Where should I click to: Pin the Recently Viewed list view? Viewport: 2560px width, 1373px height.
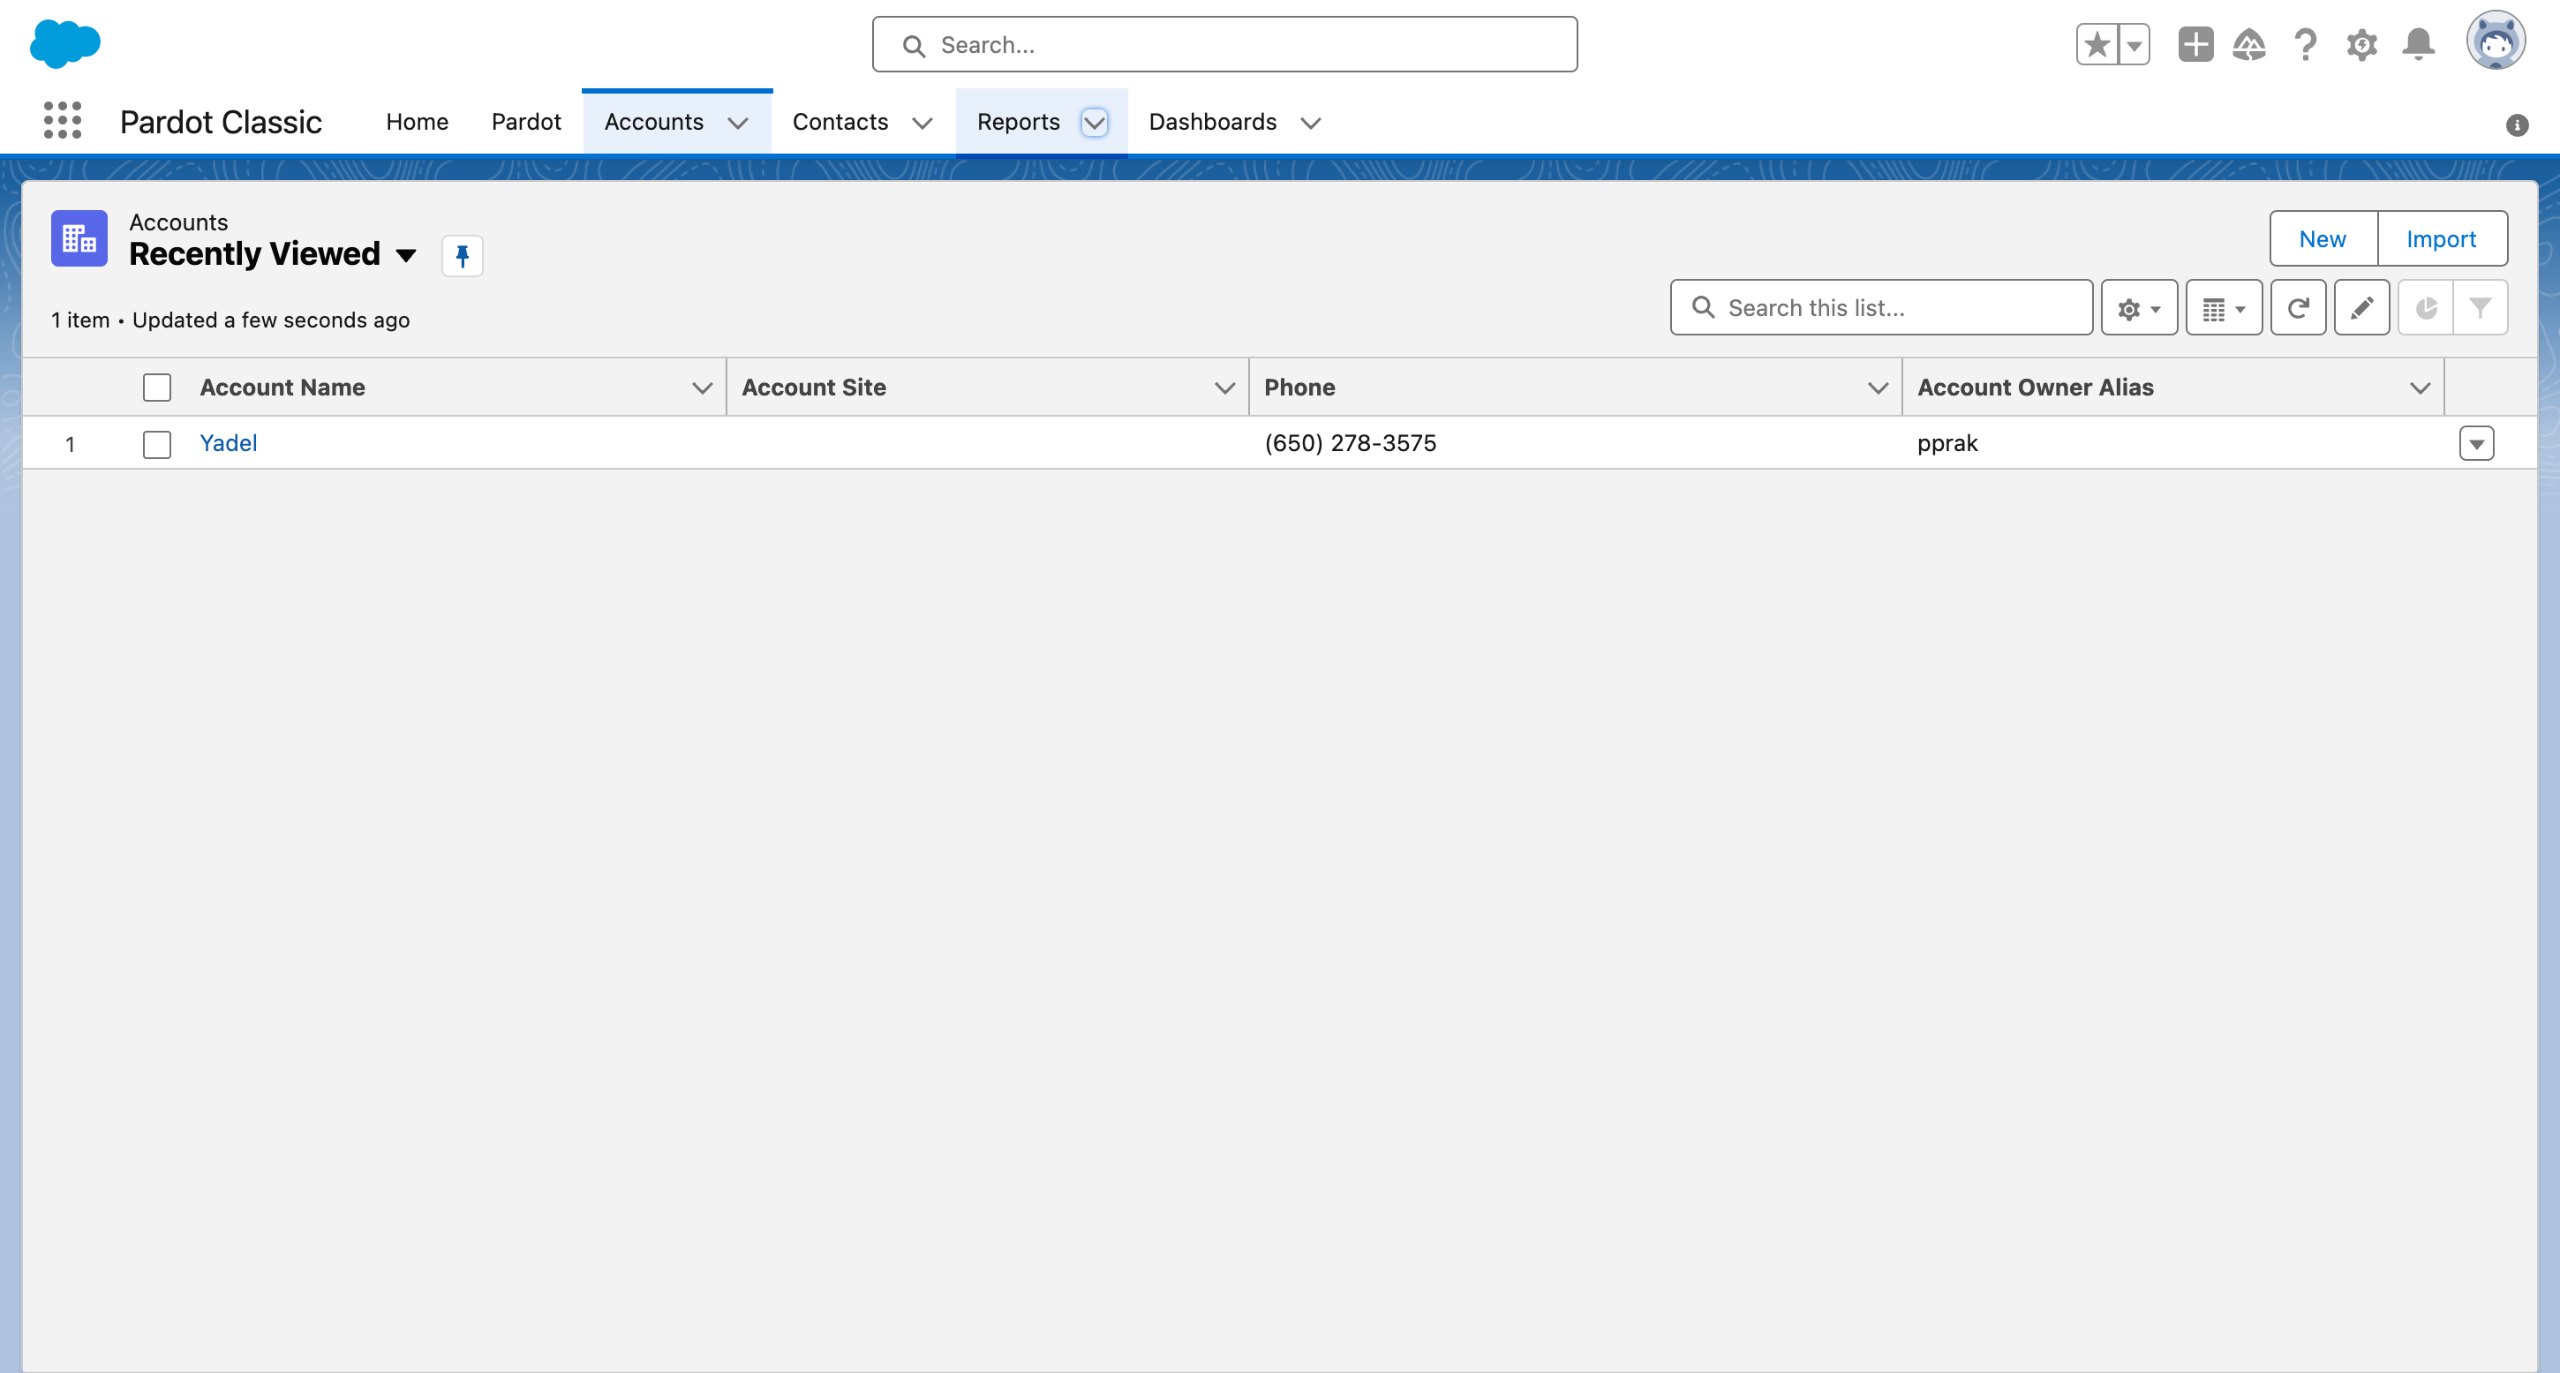pyautogui.click(x=462, y=256)
